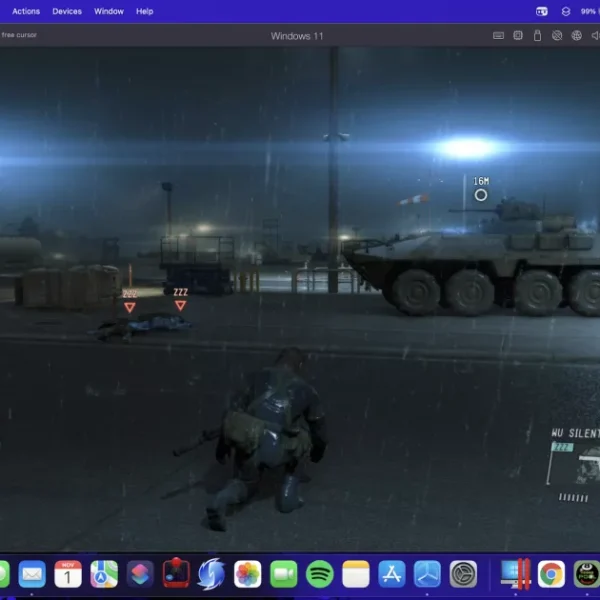Open the Window menu
Viewport: 600px width, 600px height.
[x=109, y=11]
